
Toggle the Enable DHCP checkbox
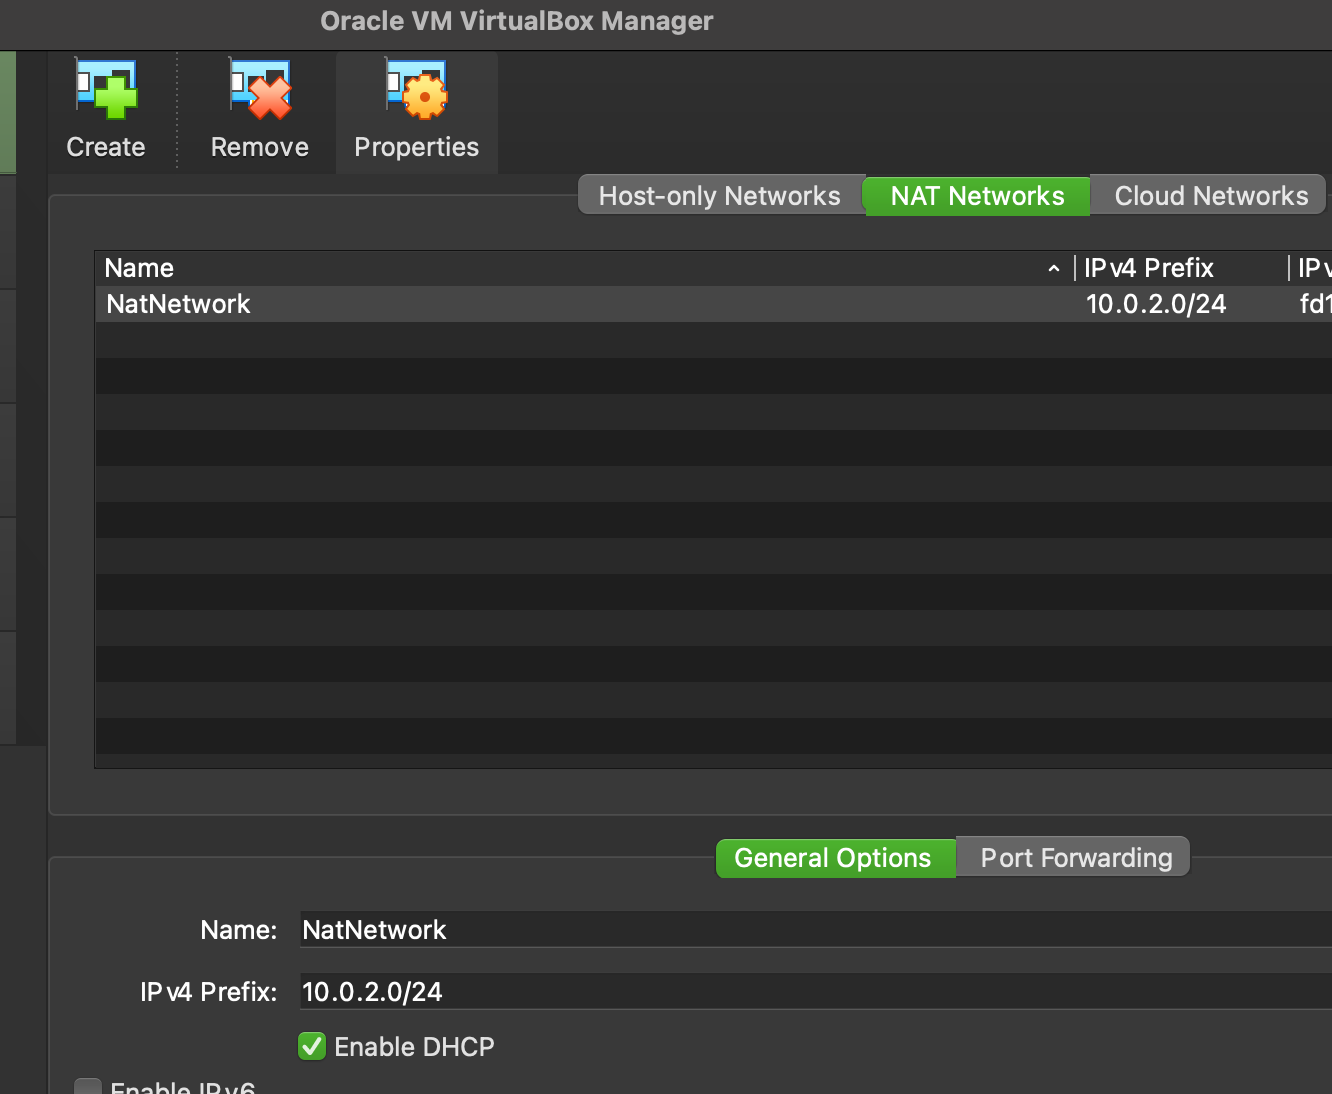311,1046
